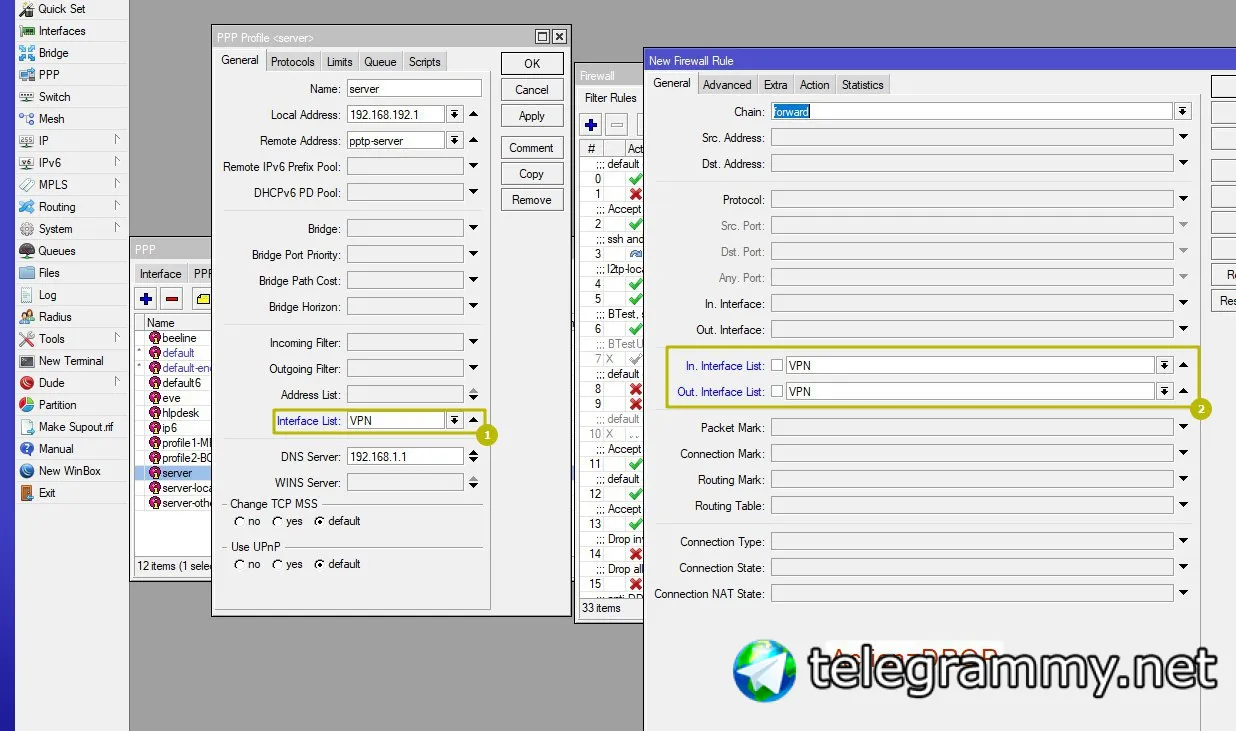Open the Bridge sidebar menu

[54, 53]
